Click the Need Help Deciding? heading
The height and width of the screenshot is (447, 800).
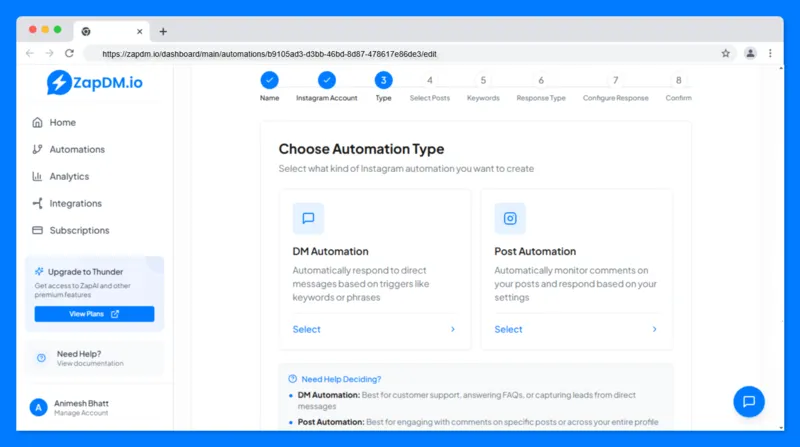(x=341, y=379)
